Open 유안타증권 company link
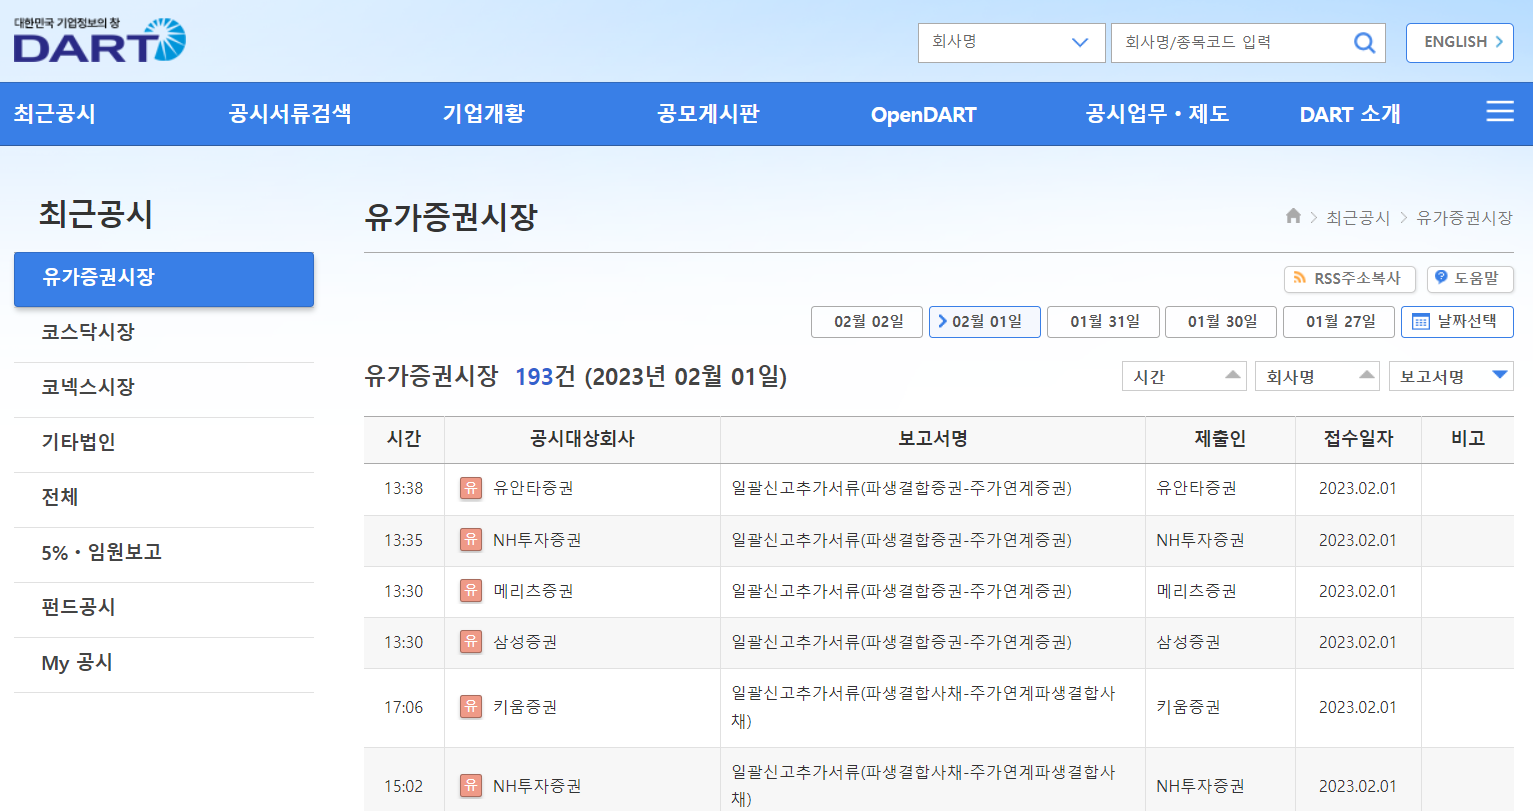Screen dimensions: 1533x811 [533, 488]
